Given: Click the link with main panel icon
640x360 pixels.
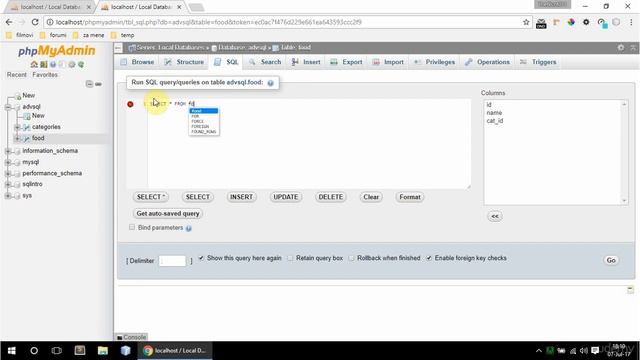Looking at the screenshot, I should 98,84.
